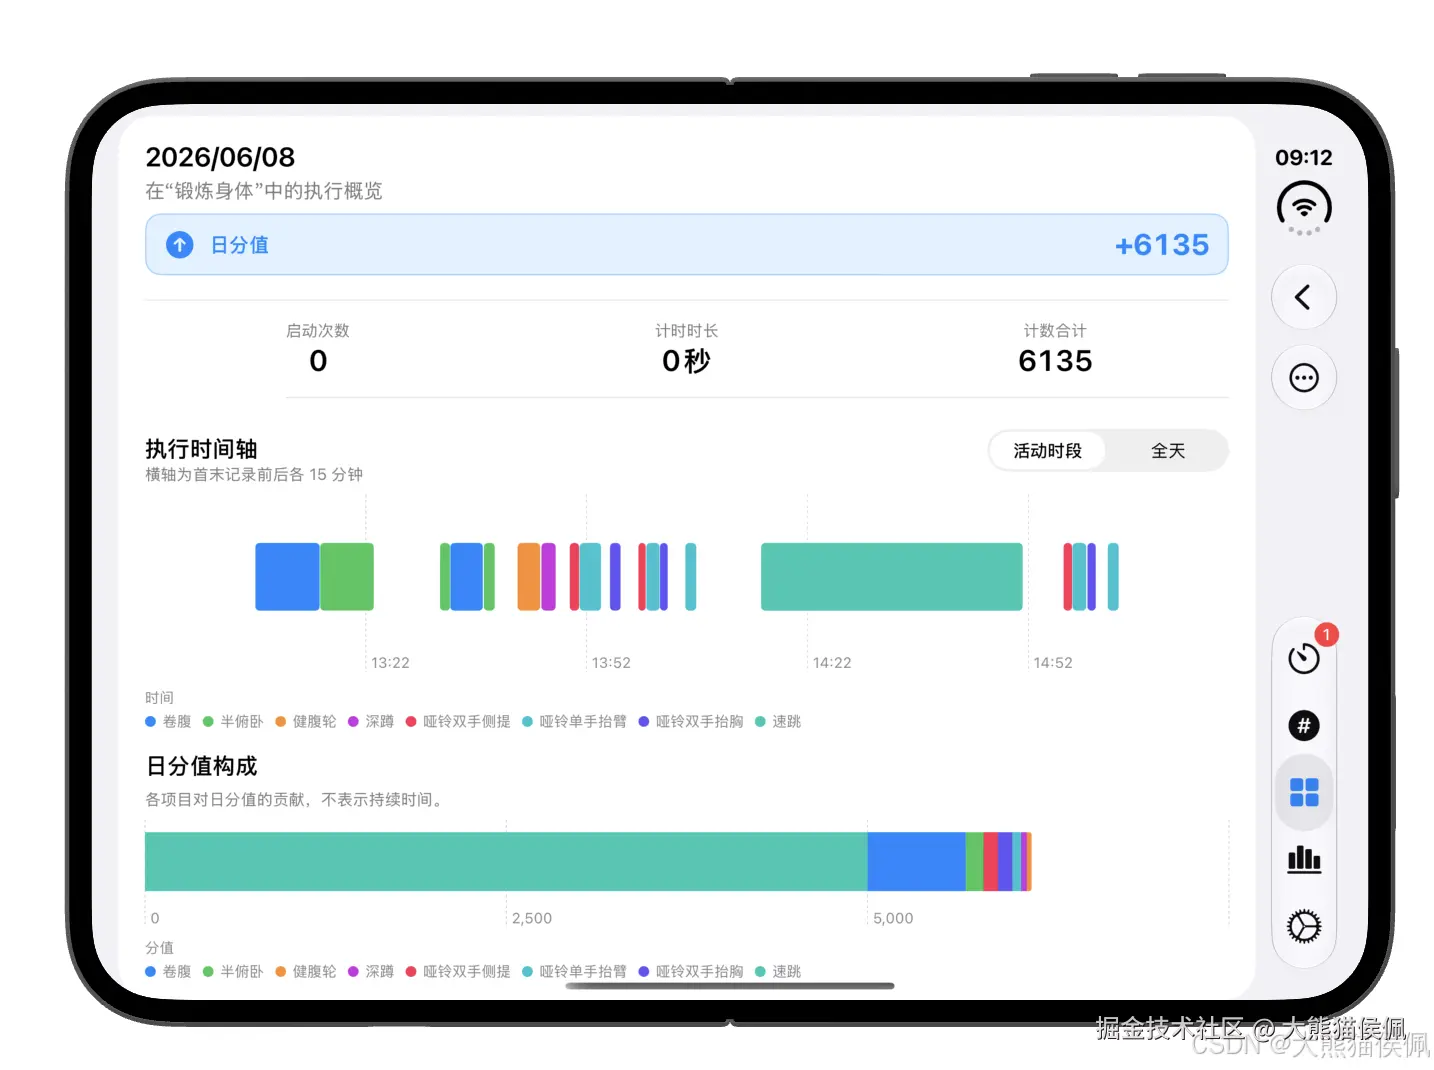
Task: Tap the back chevron button
Action: [1303, 297]
